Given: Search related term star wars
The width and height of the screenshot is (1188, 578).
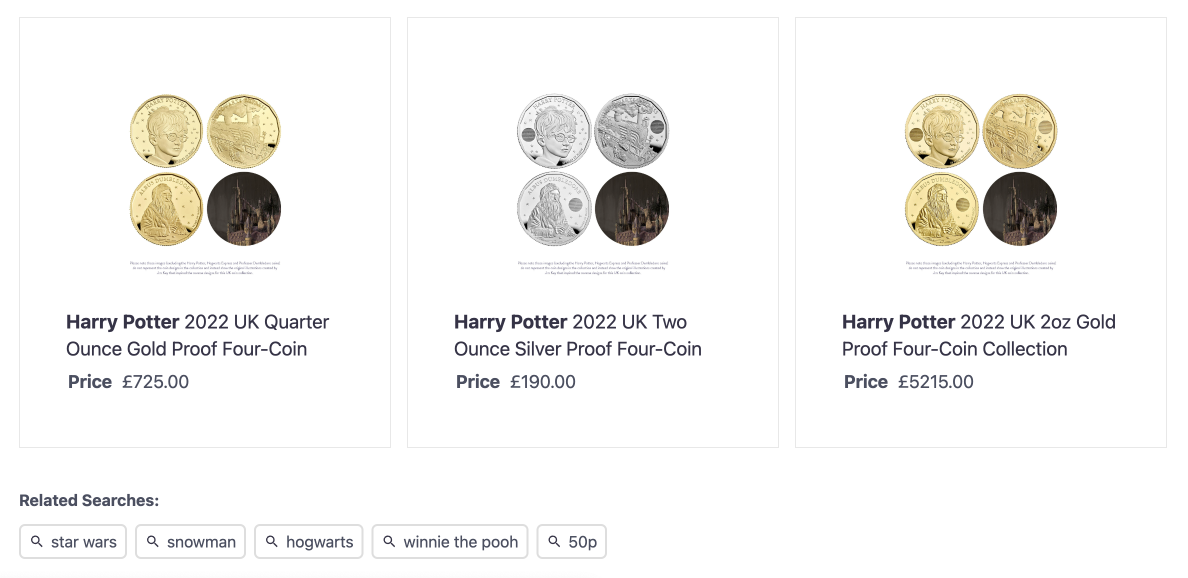Looking at the screenshot, I should coord(84,542).
